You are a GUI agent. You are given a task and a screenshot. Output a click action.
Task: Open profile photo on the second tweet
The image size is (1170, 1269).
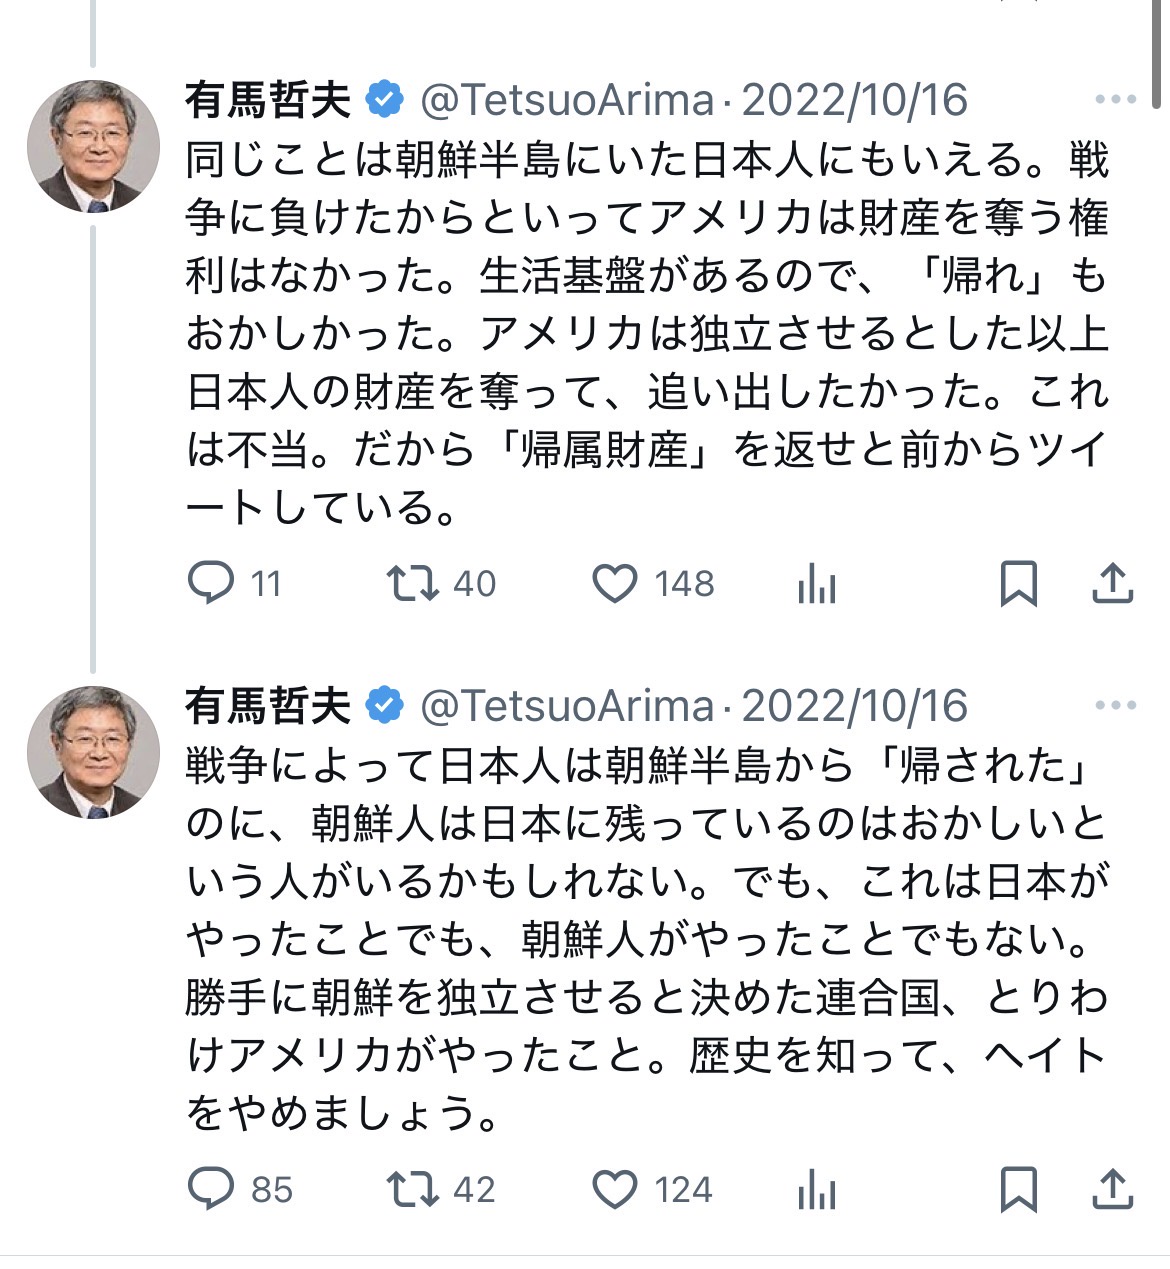click(x=93, y=752)
